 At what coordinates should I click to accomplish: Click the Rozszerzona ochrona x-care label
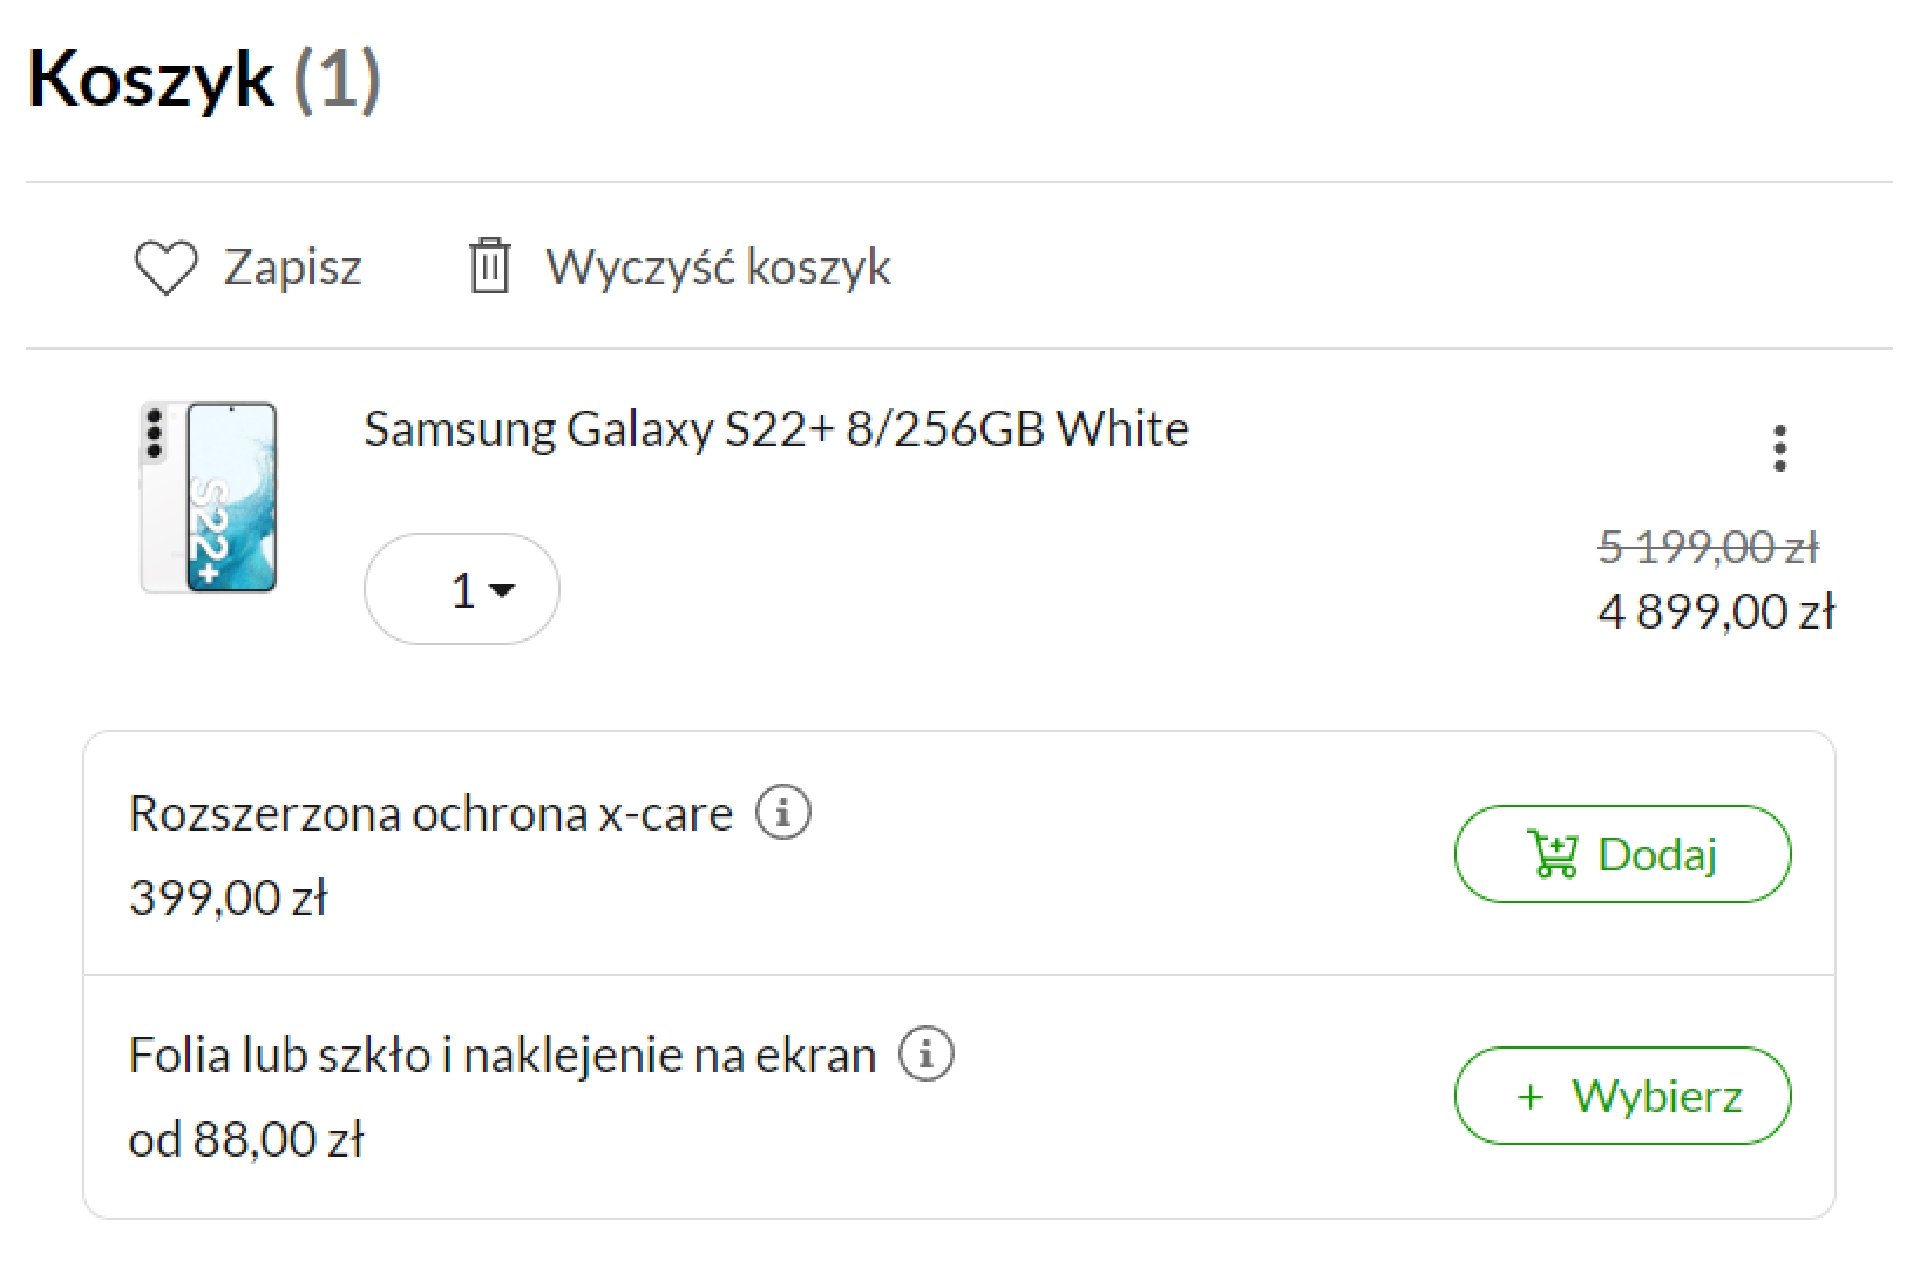click(431, 813)
